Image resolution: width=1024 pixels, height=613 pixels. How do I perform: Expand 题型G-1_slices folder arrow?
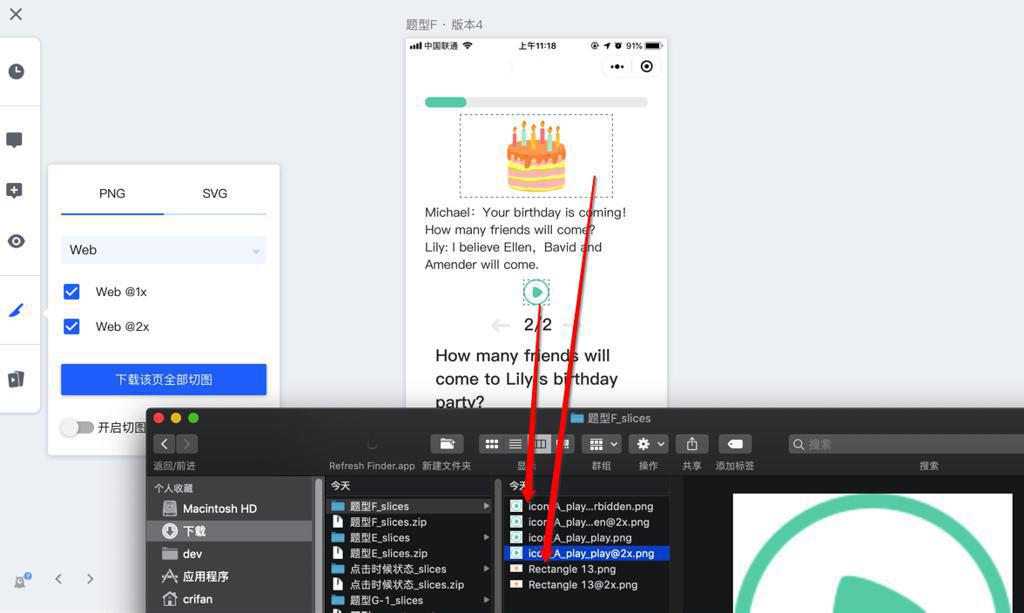point(487,600)
